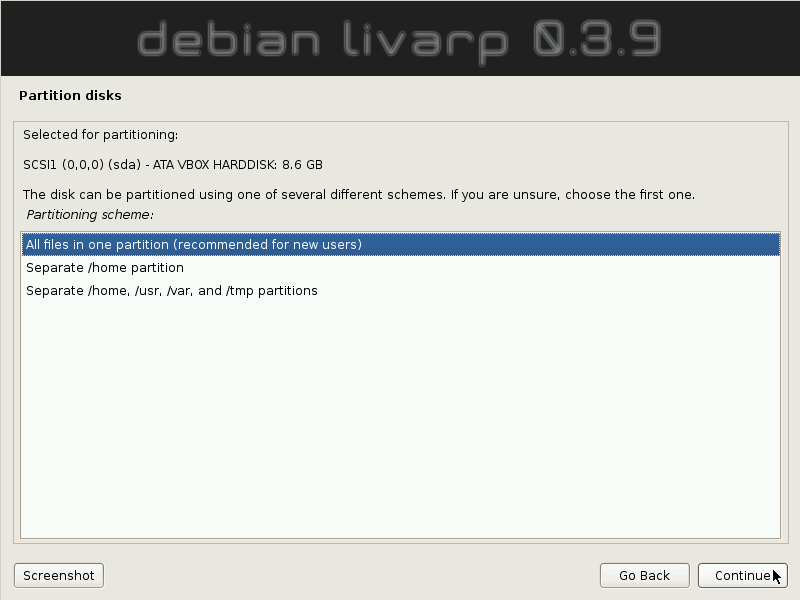800x600 pixels.
Task: Take a Screenshot of the installer
Action: pos(59,576)
